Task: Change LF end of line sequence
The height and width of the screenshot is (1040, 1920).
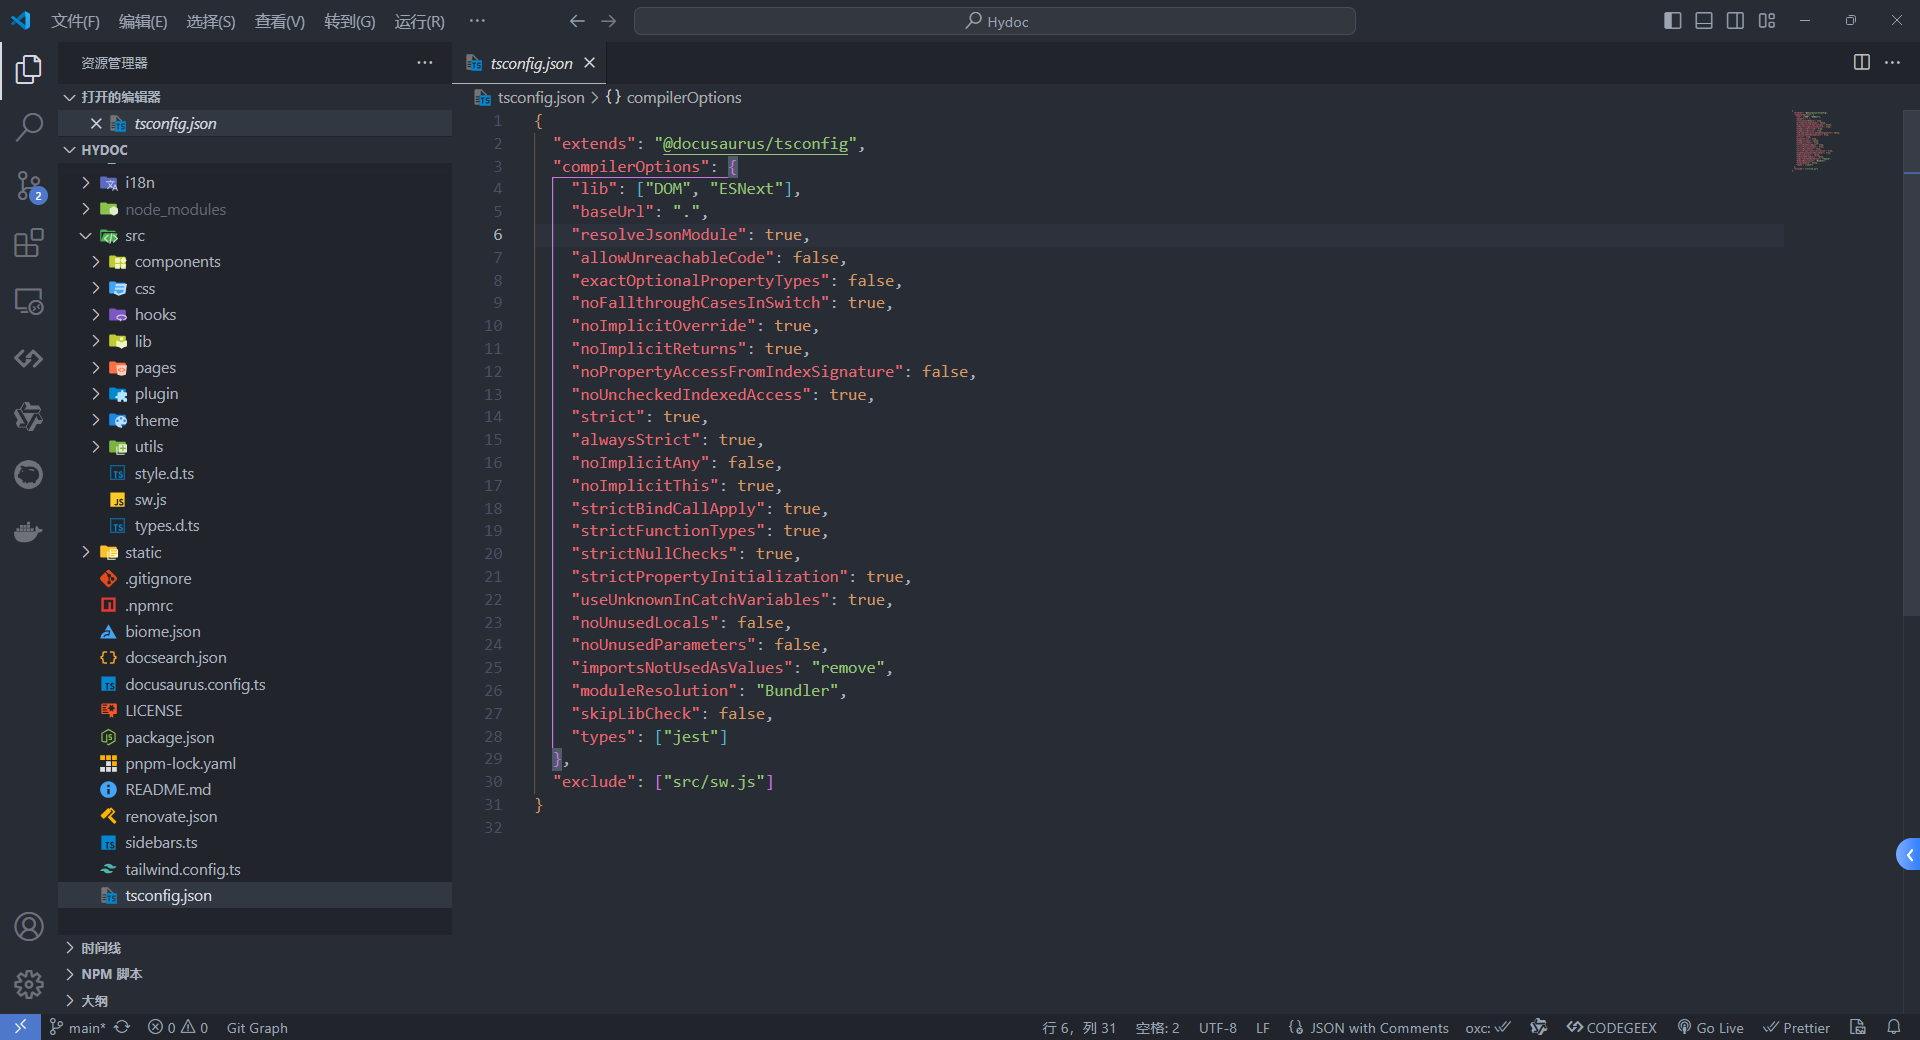Action: (1263, 1027)
